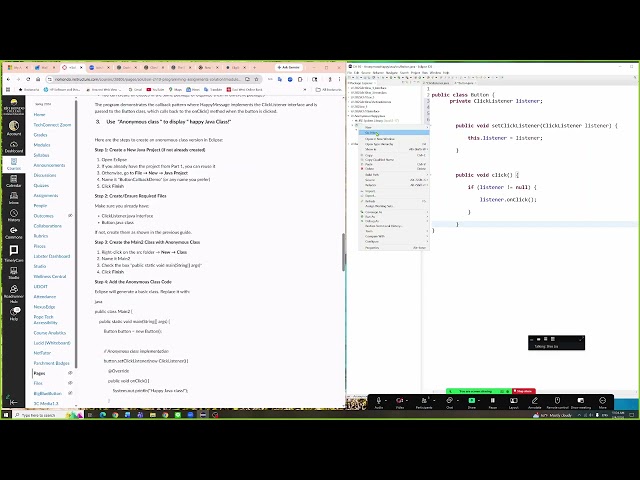The image size is (640, 480).
Task: Expand Debug As submenu in context menu
Action: tap(394, 221)
